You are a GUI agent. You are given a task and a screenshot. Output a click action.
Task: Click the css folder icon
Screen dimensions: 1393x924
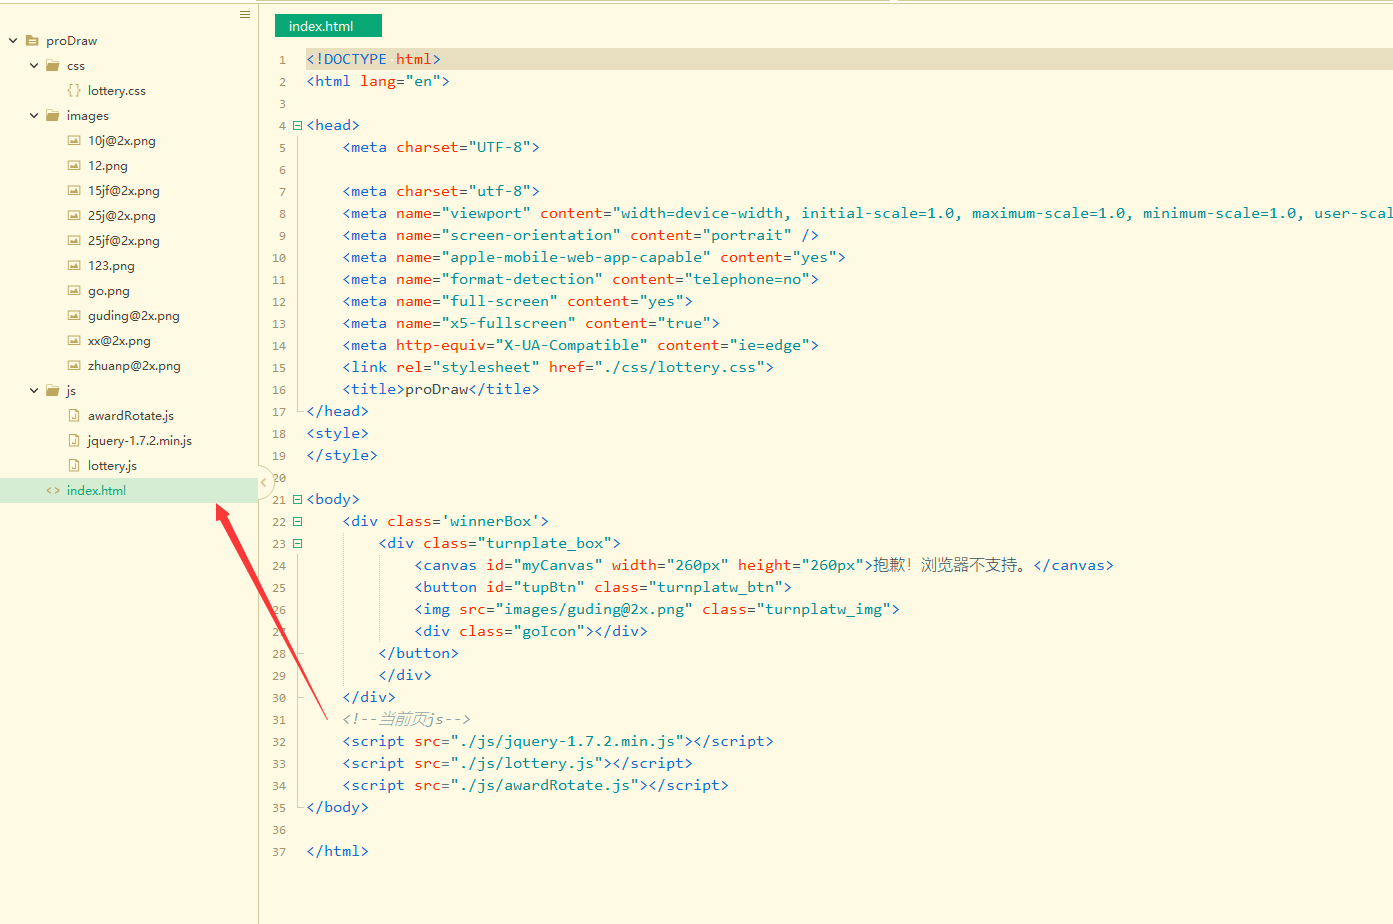[53, 66]
